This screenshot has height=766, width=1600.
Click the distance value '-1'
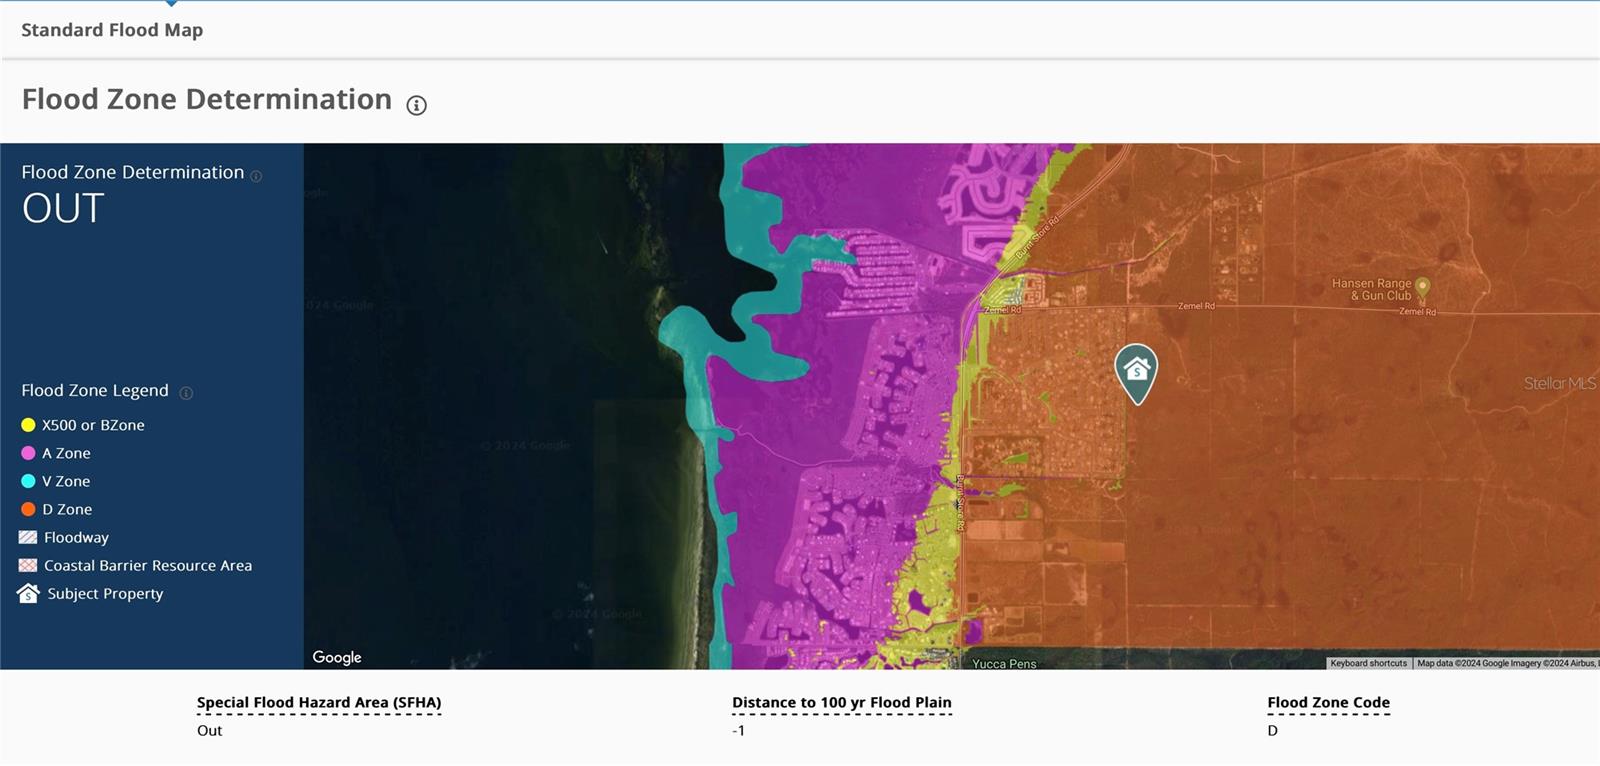pyautogui.click(x=739, y=731)
